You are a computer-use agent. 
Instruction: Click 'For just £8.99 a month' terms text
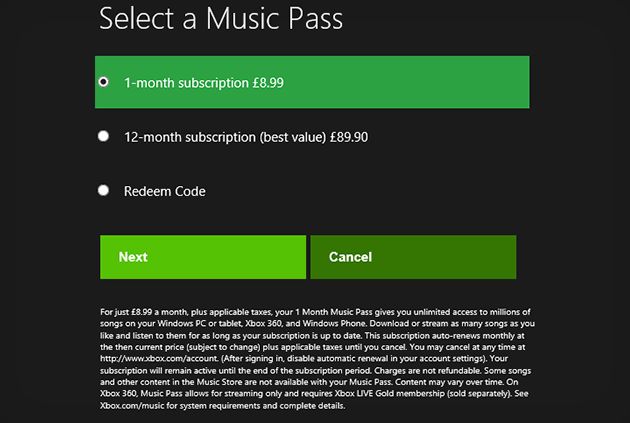click(x=143, y=312)
